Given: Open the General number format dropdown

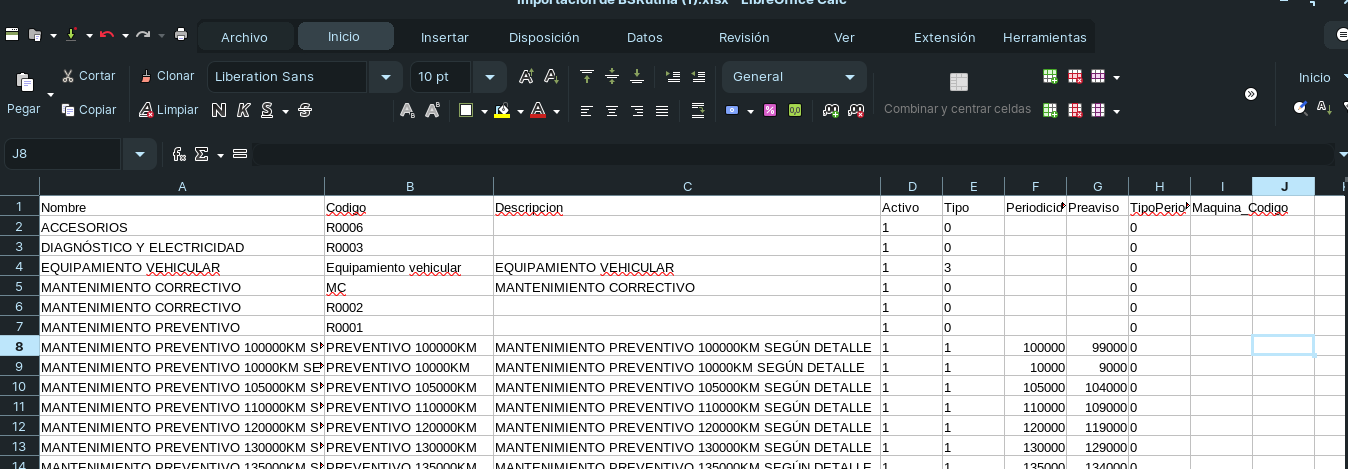Looking at the screenshot, I should [850, 77].
